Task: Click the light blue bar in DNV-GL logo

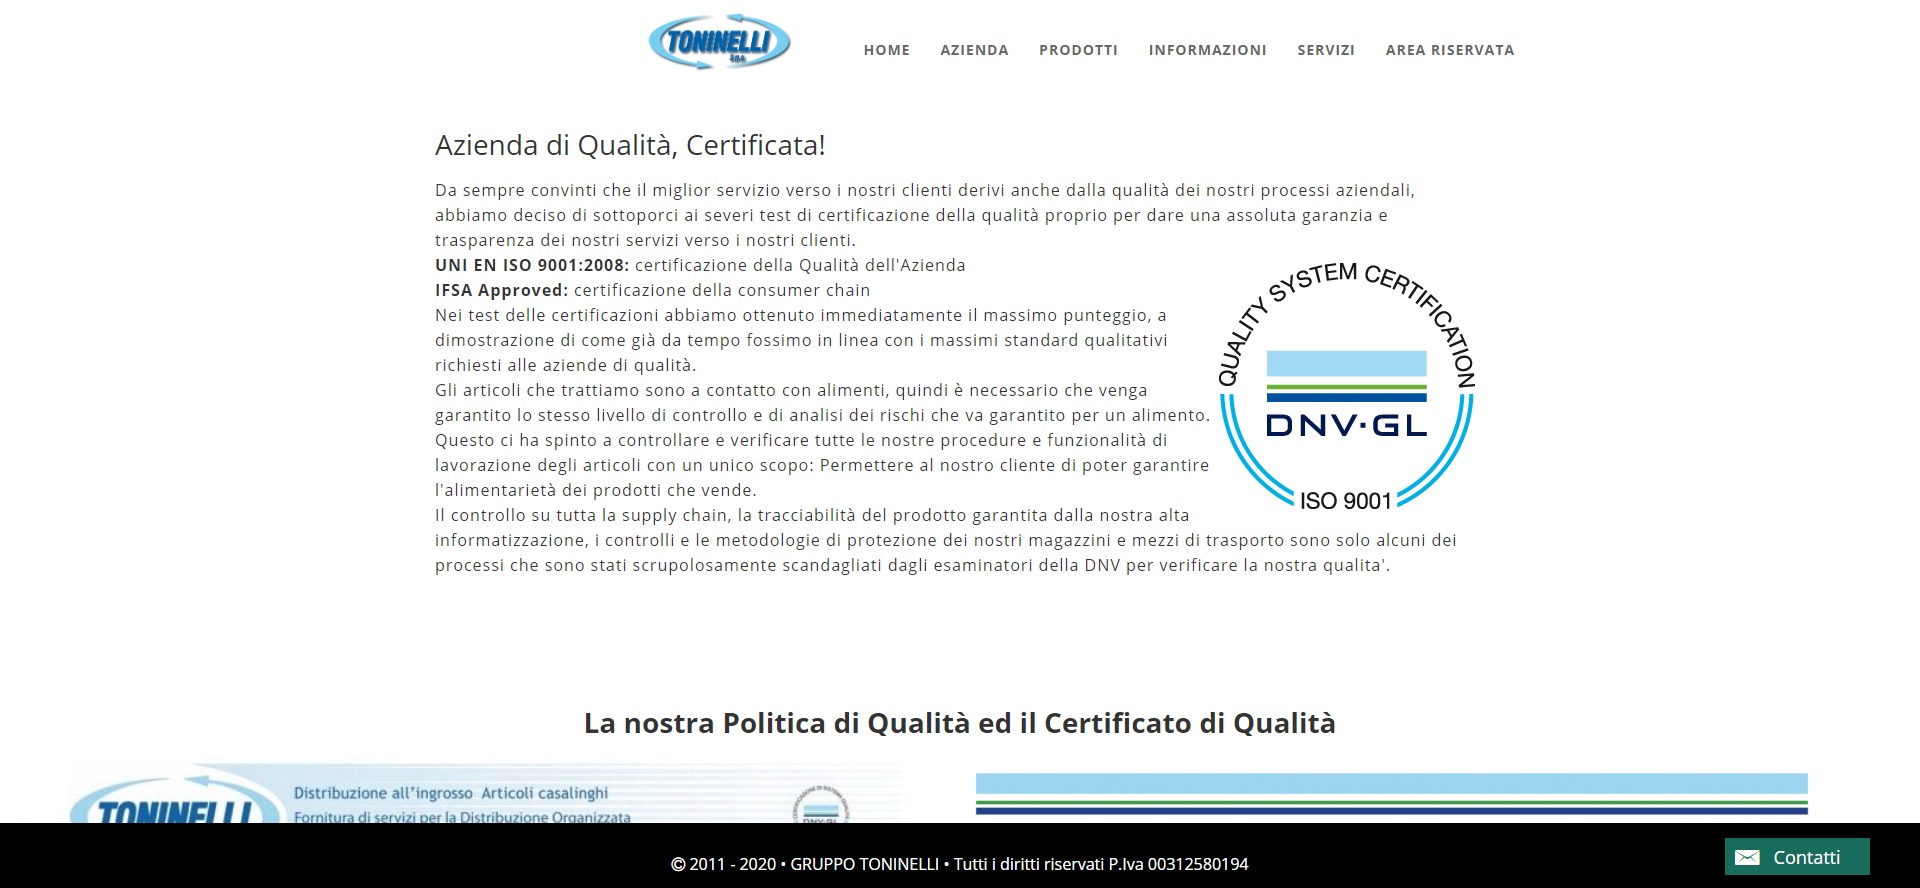Action: click(1346, 363)
